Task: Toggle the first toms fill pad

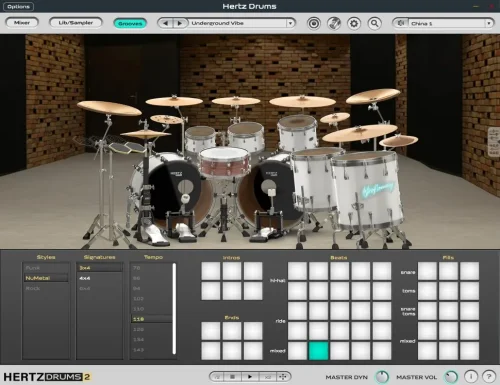Action: (x=427, y=291)
